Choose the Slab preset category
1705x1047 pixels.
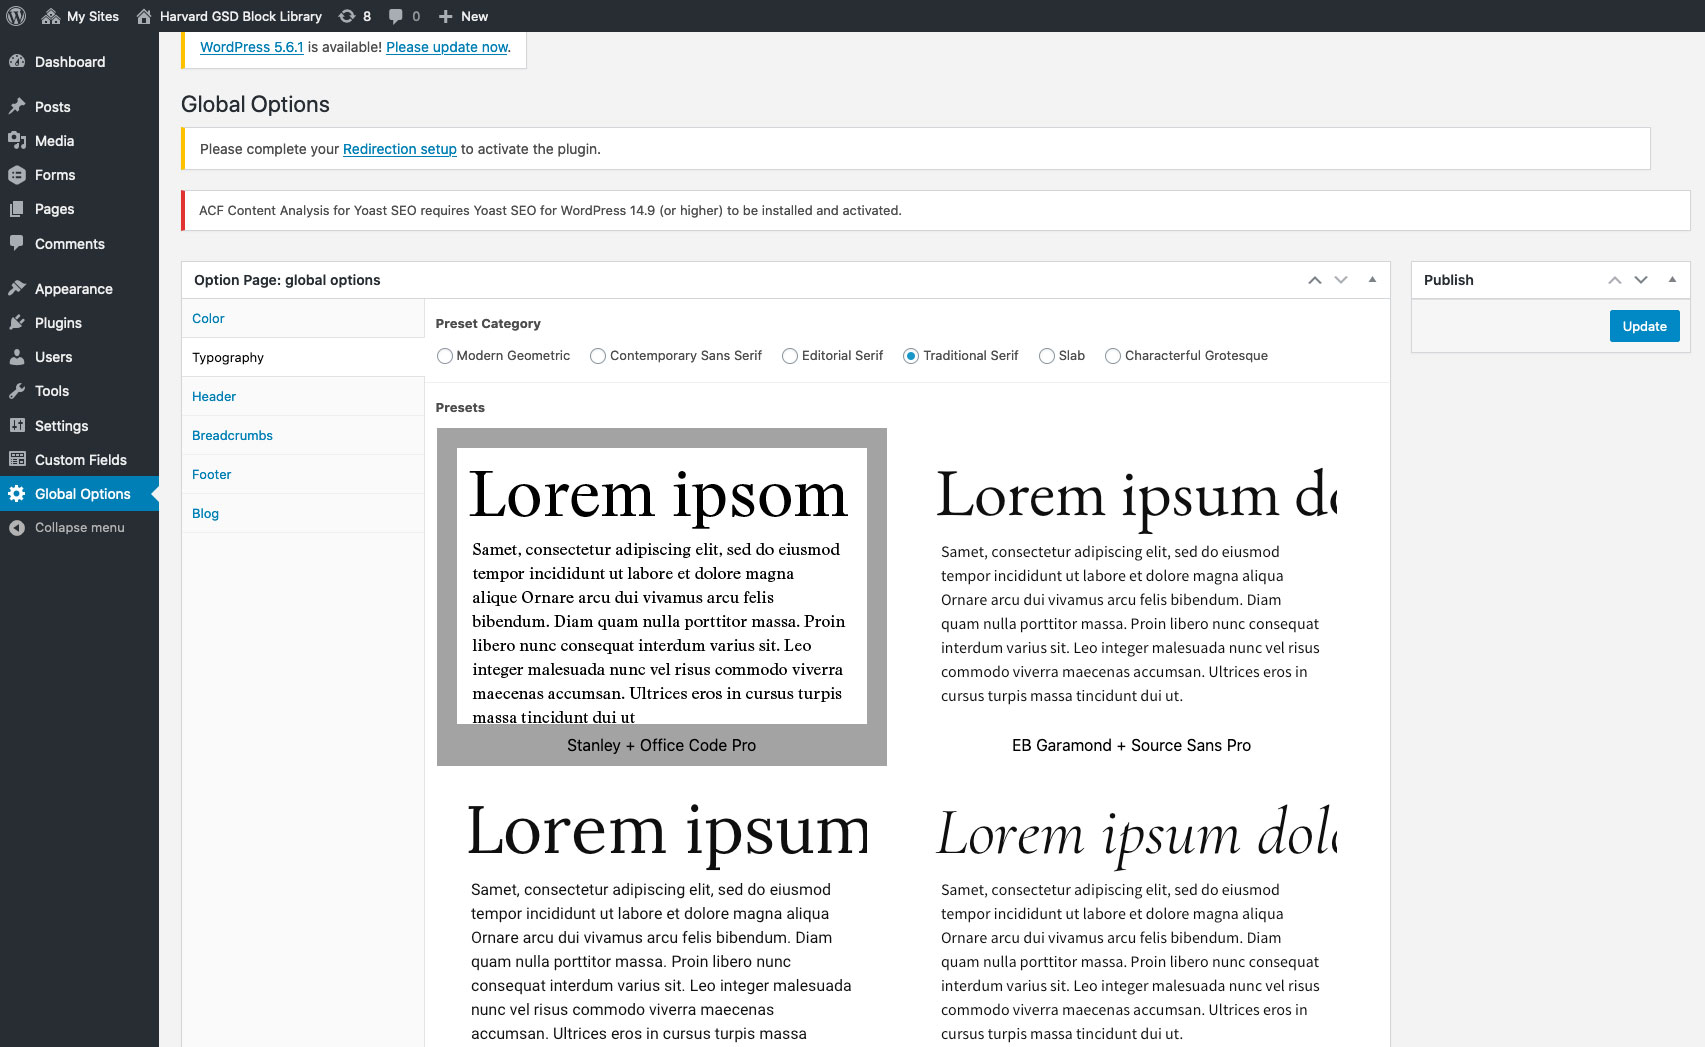tap(1046, 355)
